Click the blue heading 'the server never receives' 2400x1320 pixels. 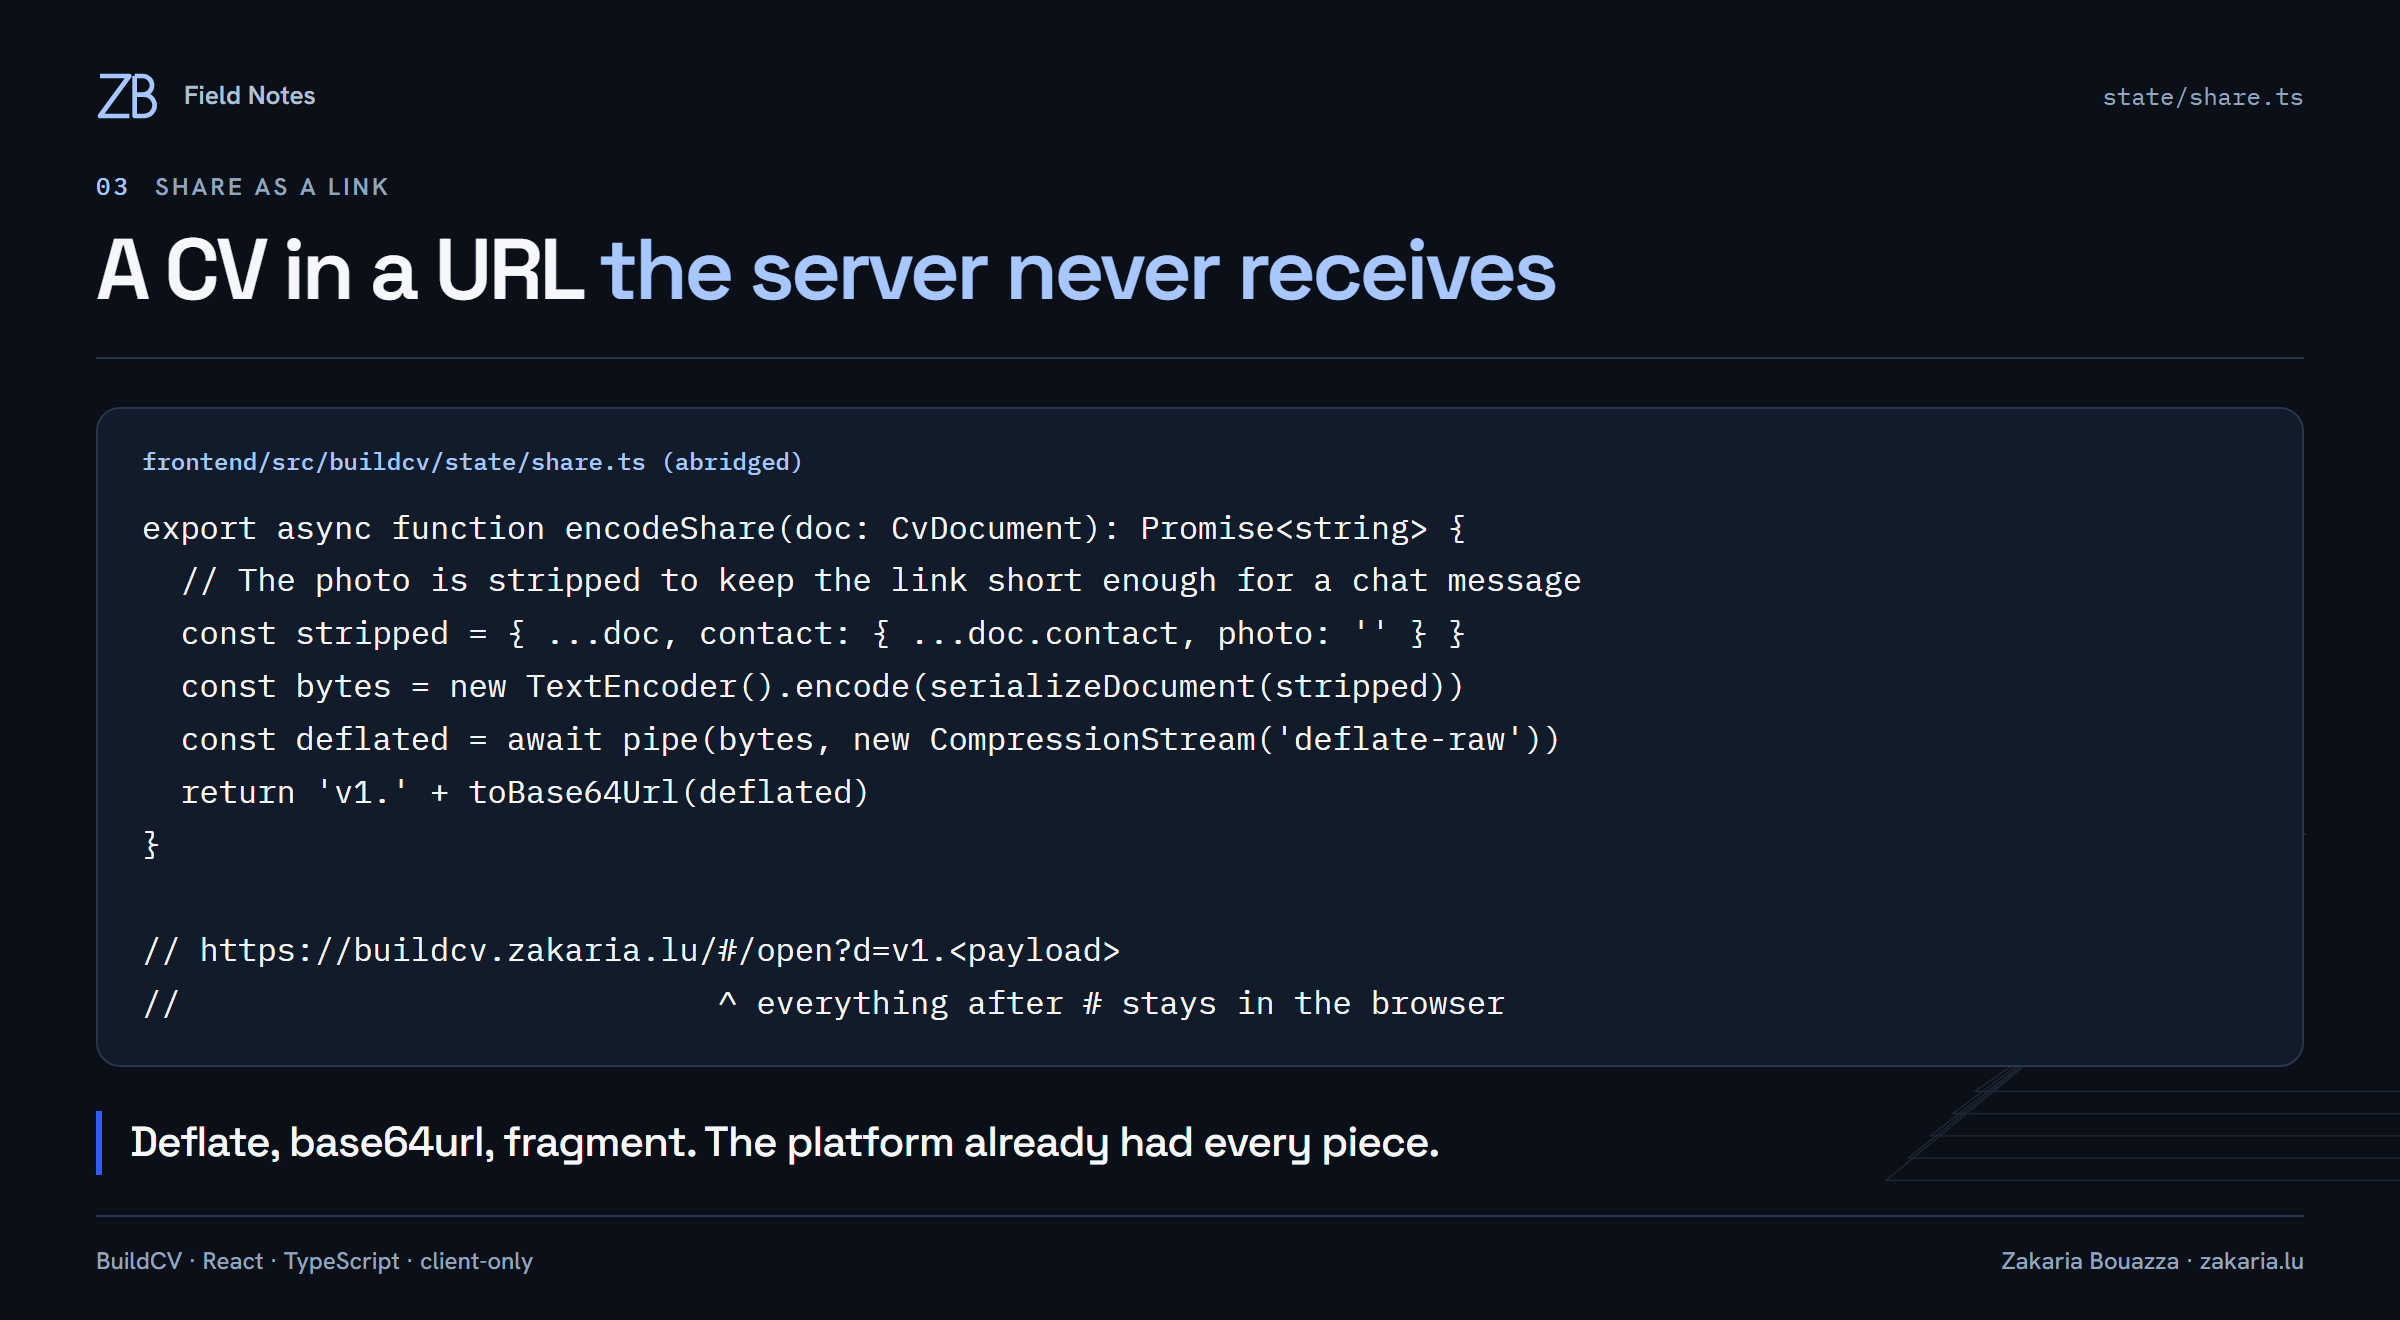(x=1078, y=270)
